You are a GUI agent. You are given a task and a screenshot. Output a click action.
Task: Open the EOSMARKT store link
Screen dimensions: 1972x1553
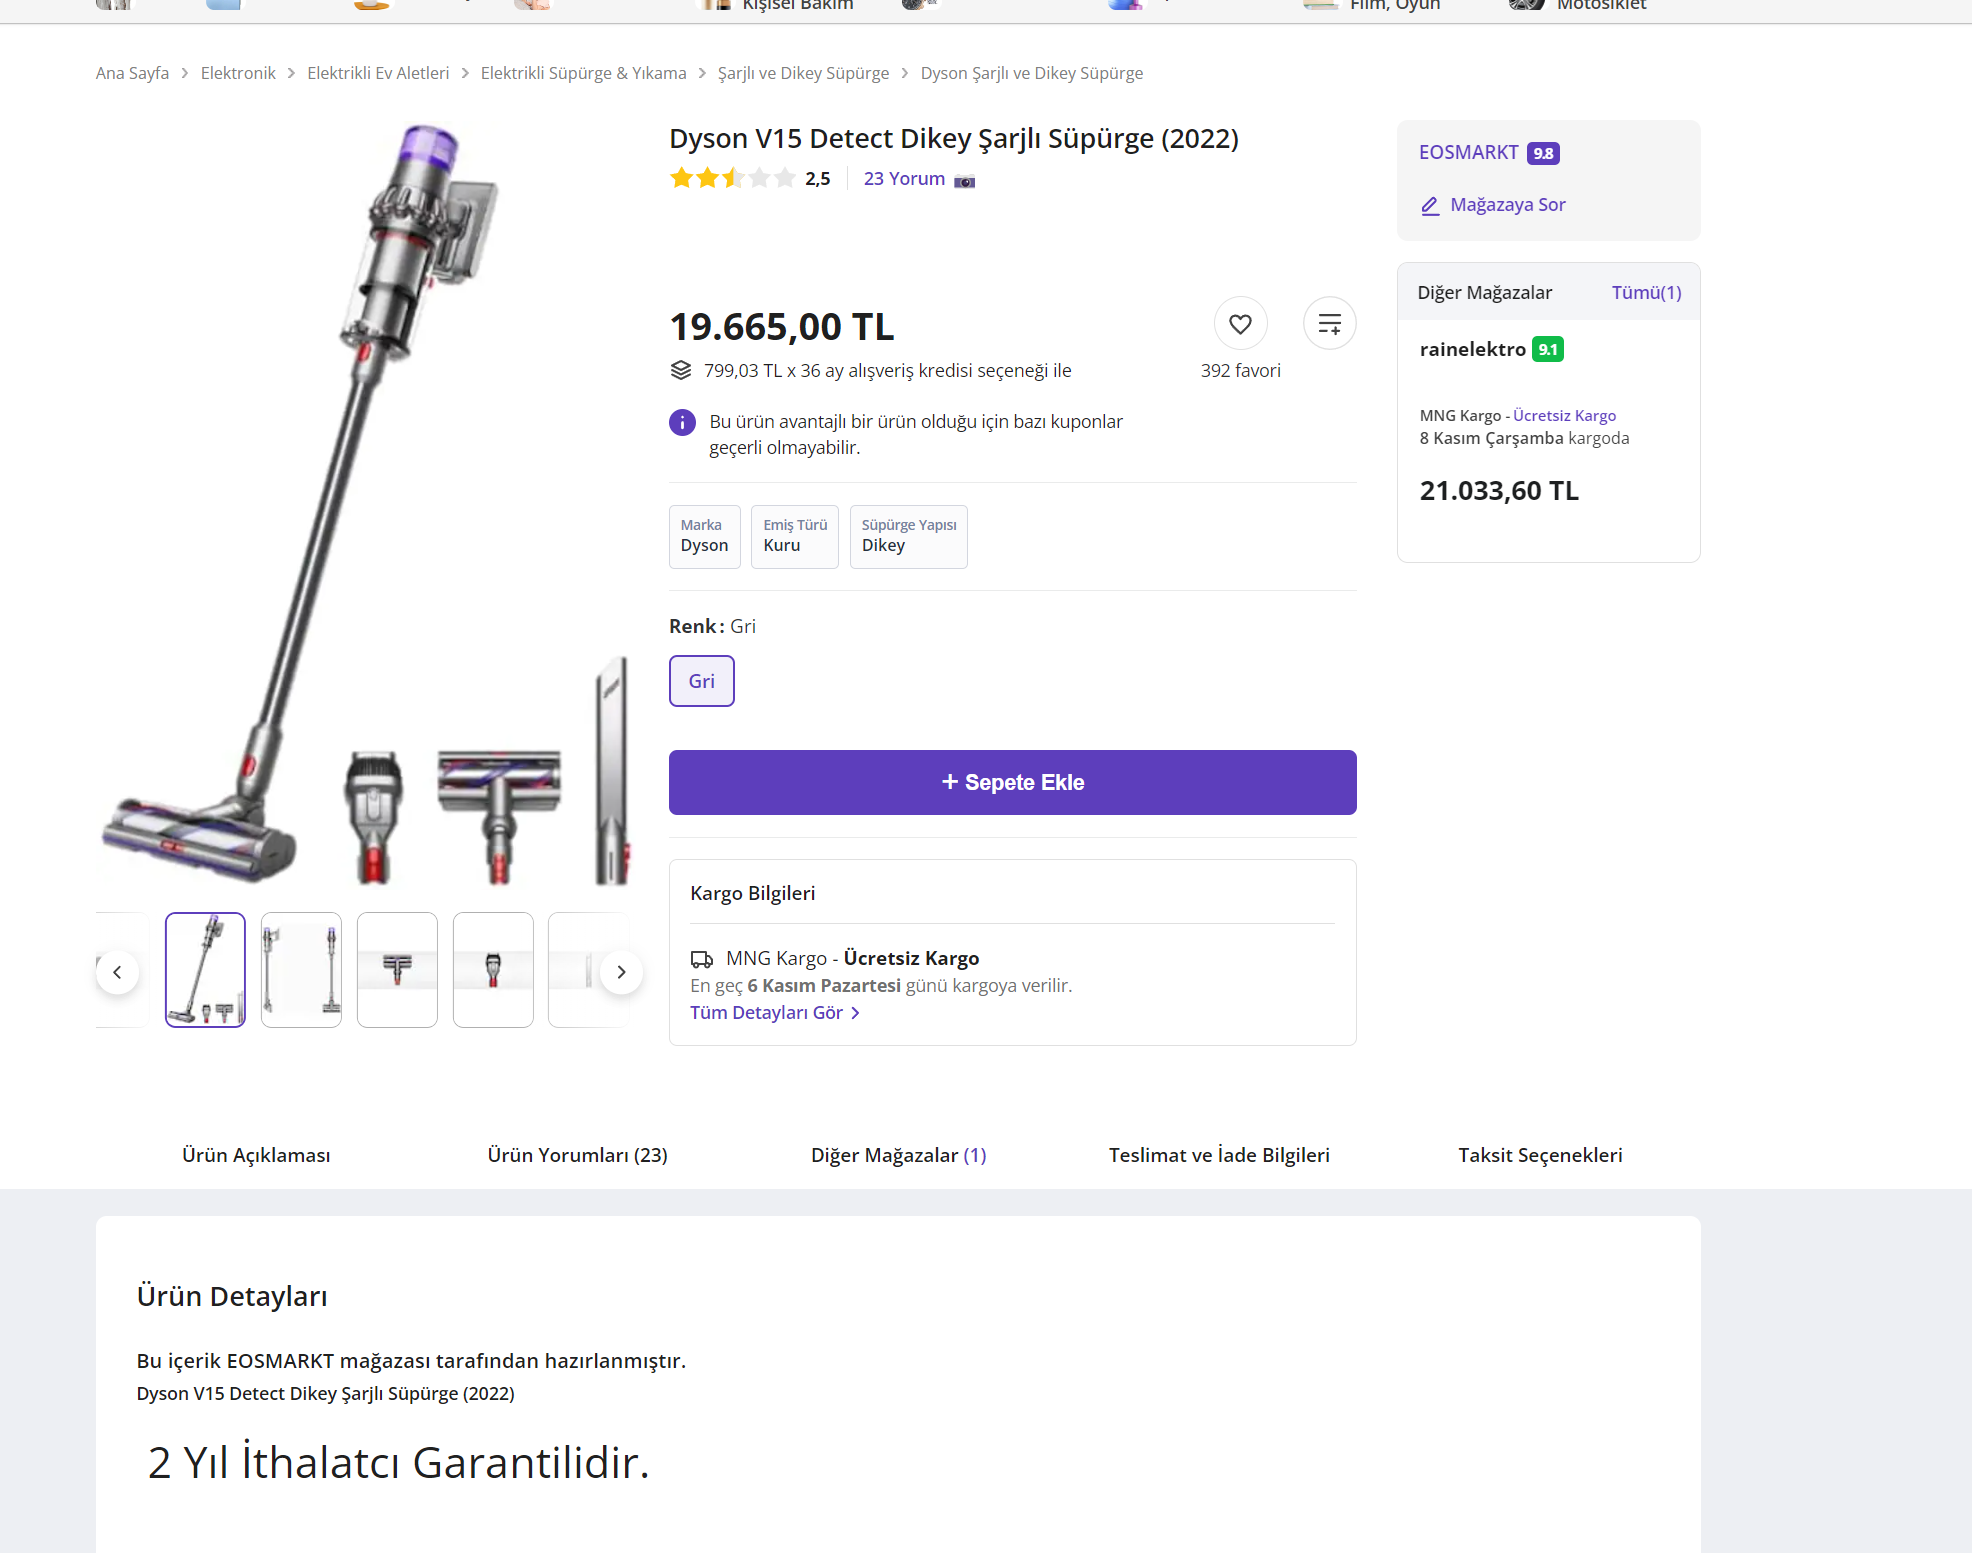tap(1468, 153)
